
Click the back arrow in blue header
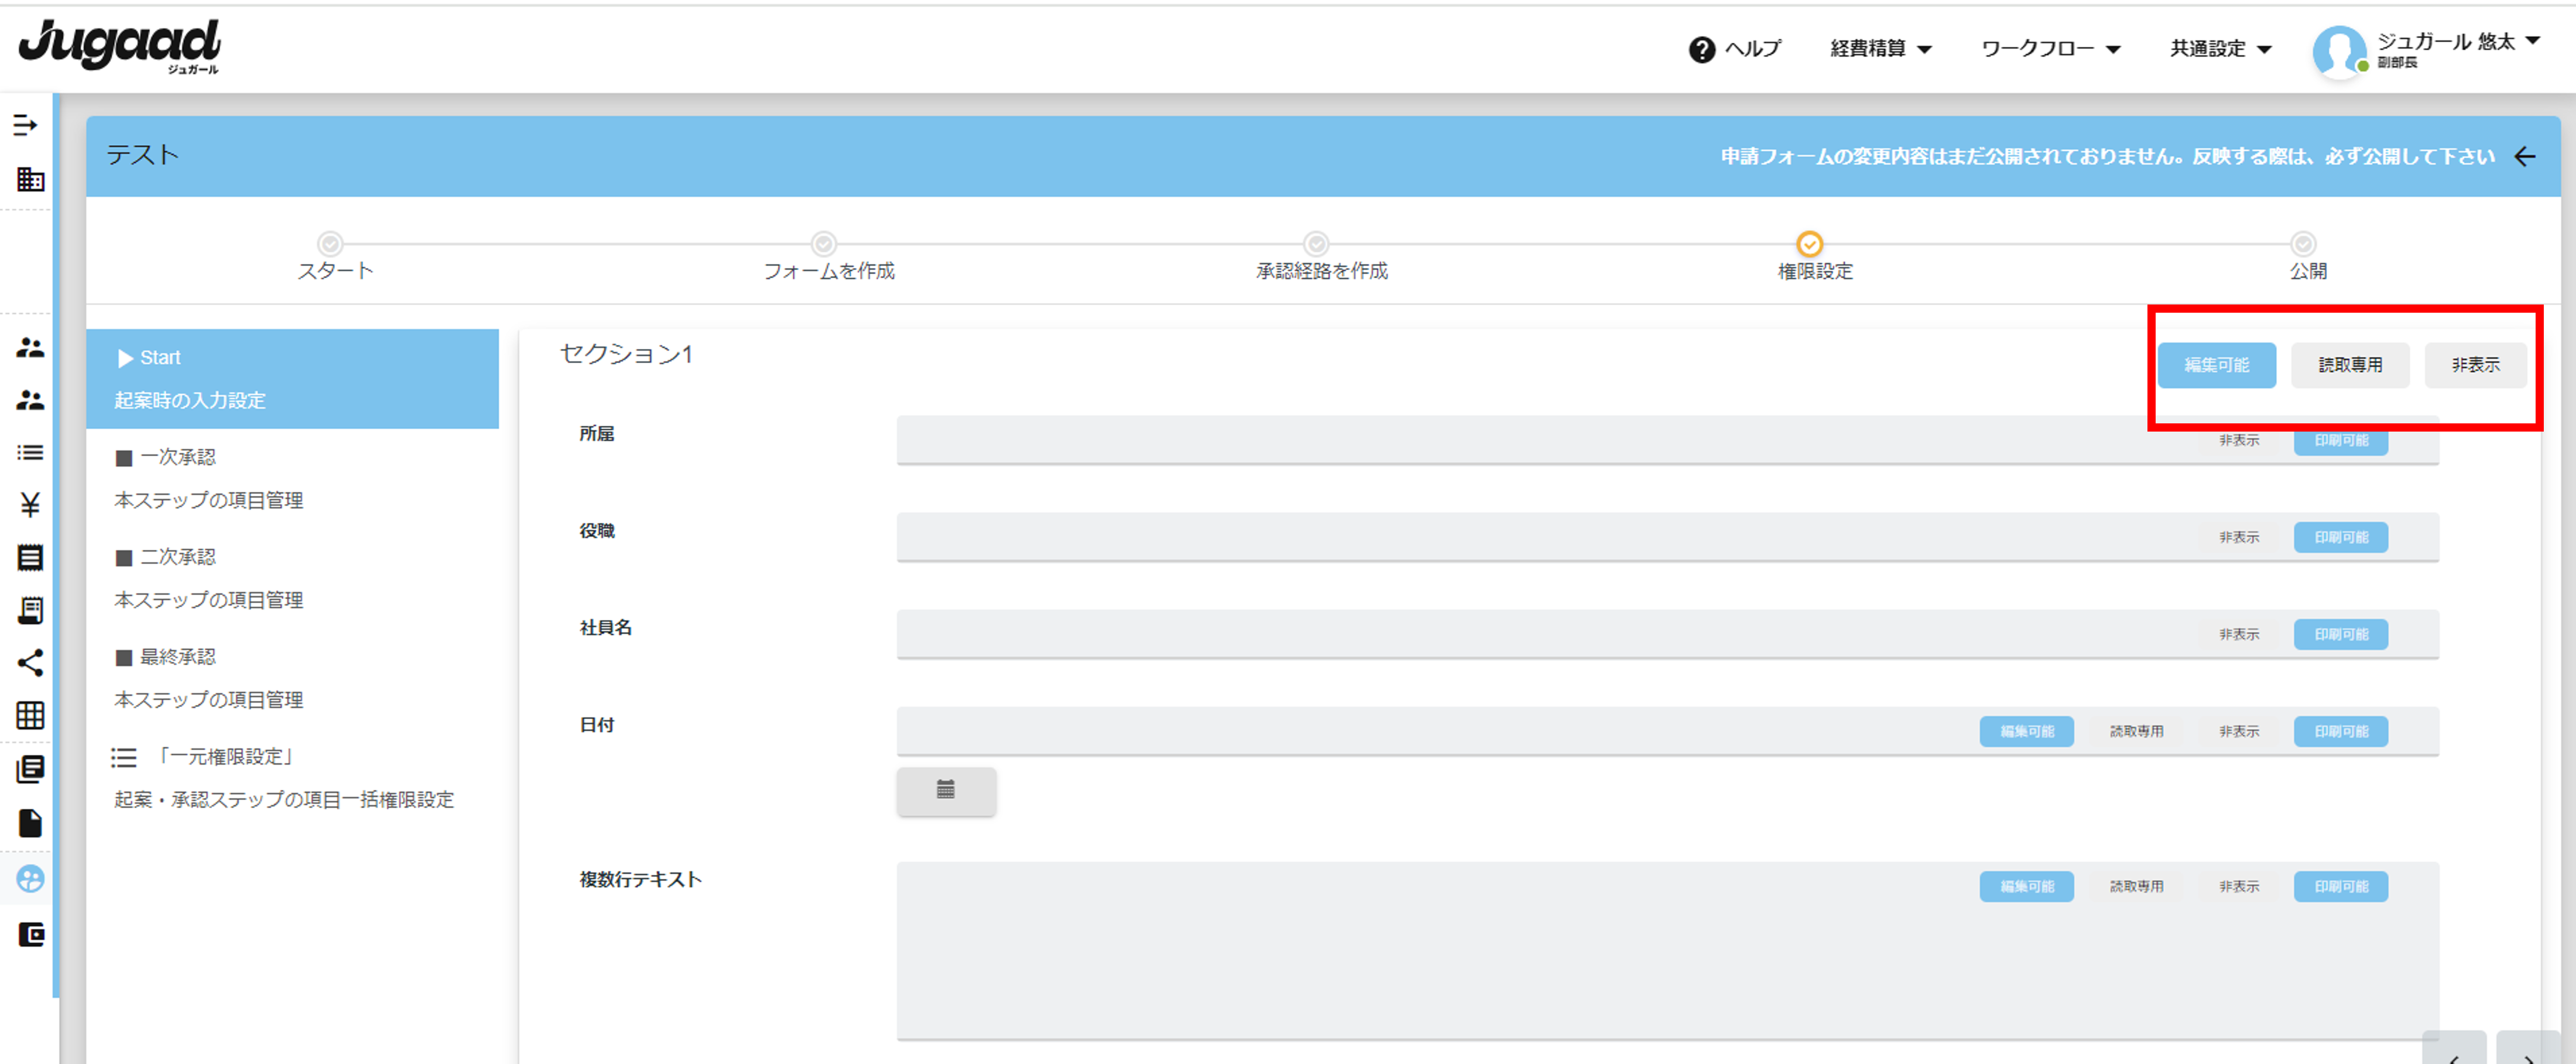[x=2524, y=156]
